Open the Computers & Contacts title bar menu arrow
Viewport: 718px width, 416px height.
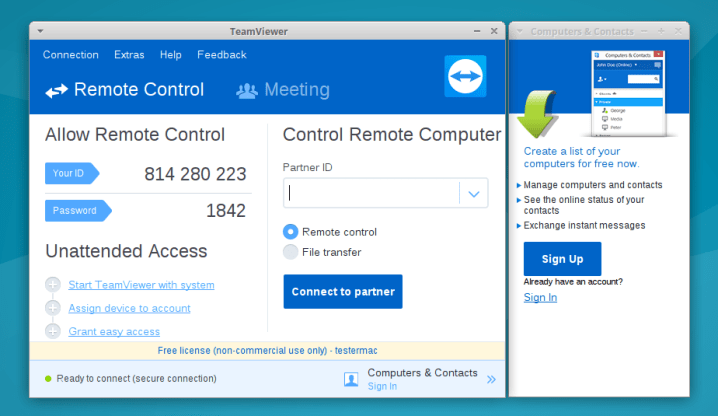coord(520,31)
